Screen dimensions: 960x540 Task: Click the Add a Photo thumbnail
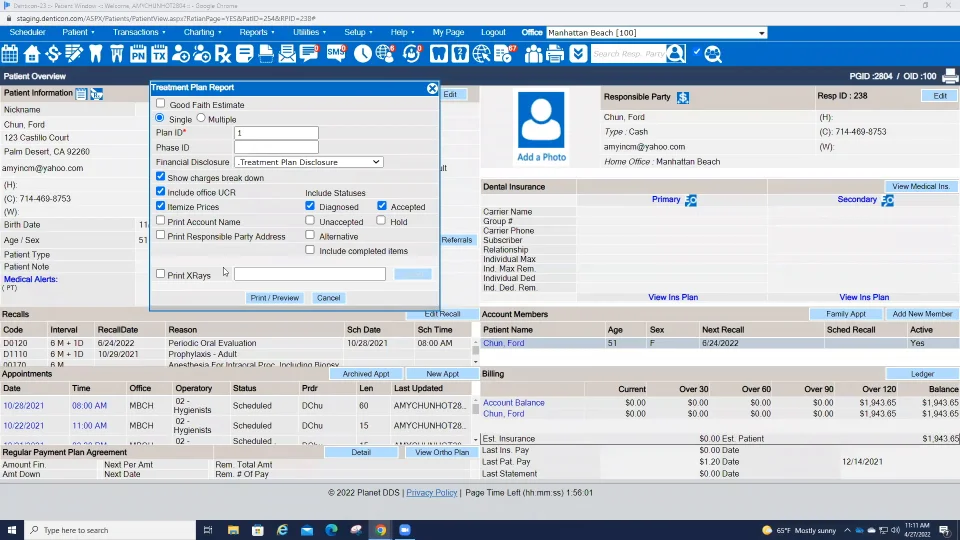(541, 127)
